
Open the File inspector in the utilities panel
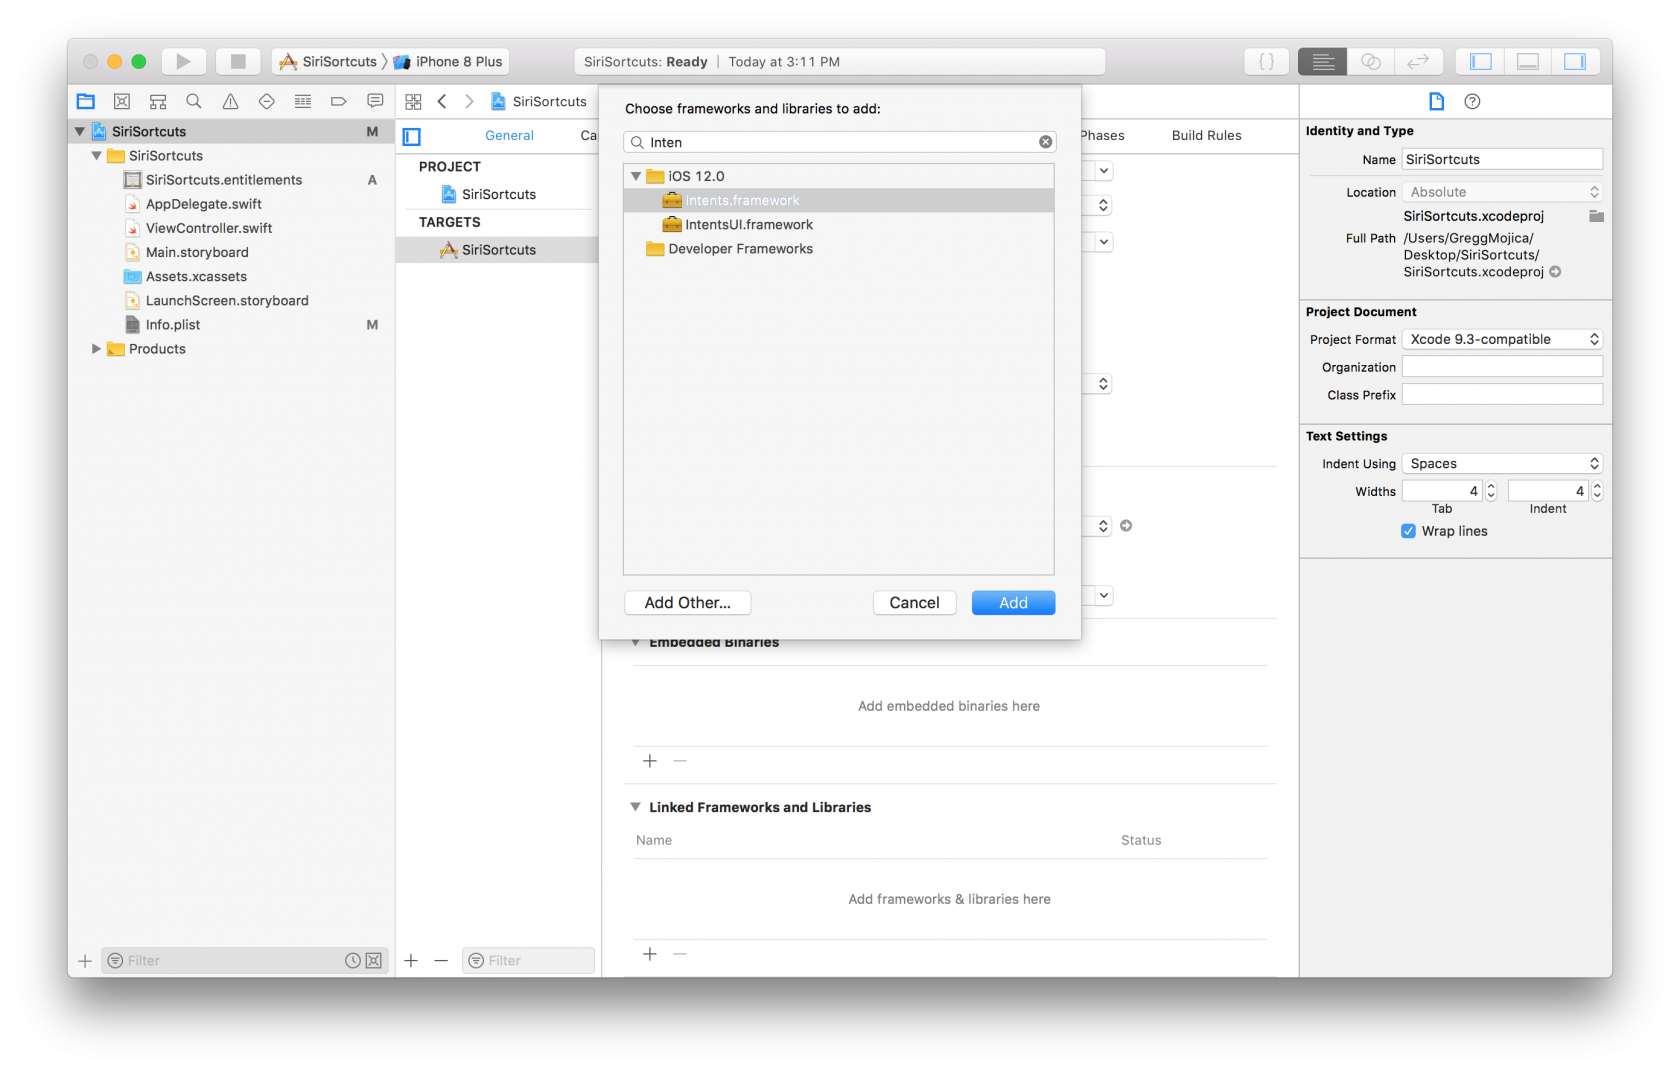click(1437, 101)
